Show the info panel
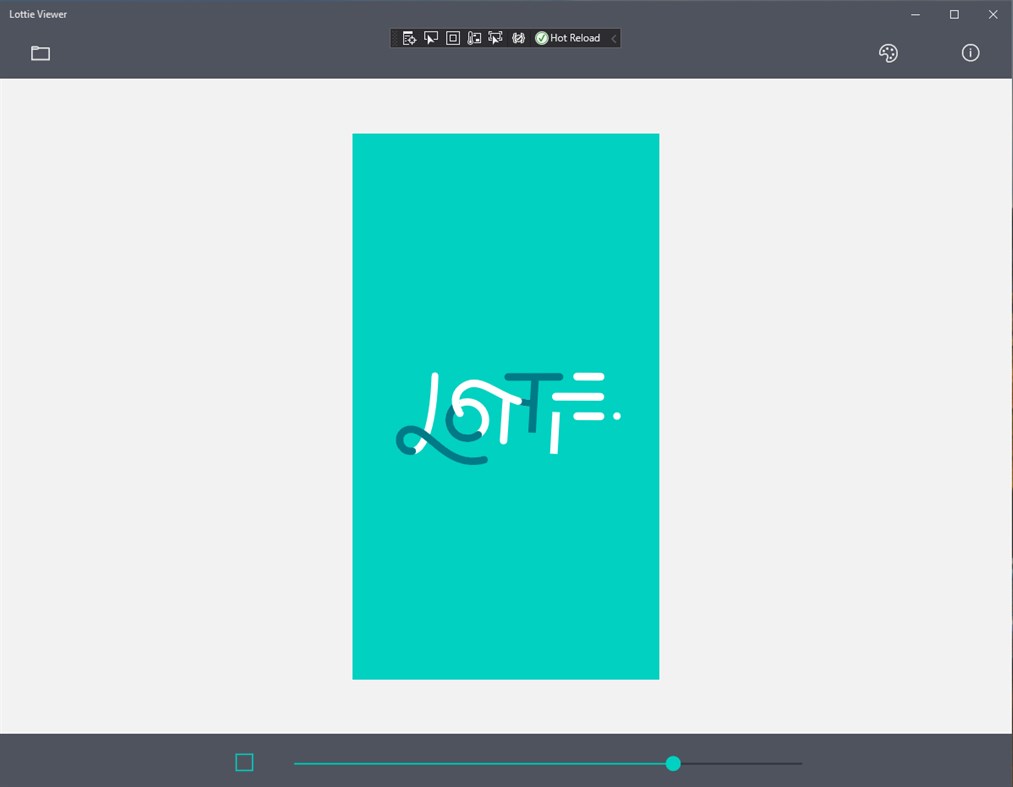1013x787 pixels. point(970,53)
